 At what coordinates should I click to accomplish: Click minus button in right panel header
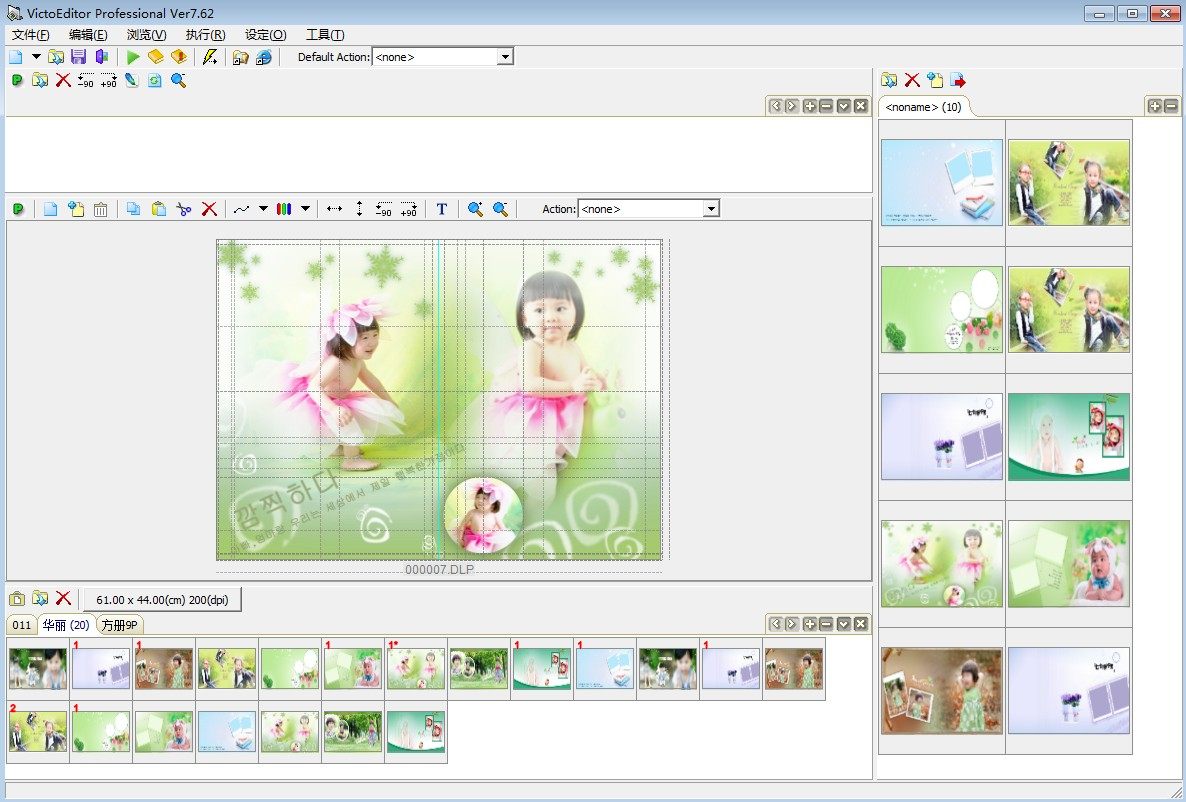[1171, 106]
